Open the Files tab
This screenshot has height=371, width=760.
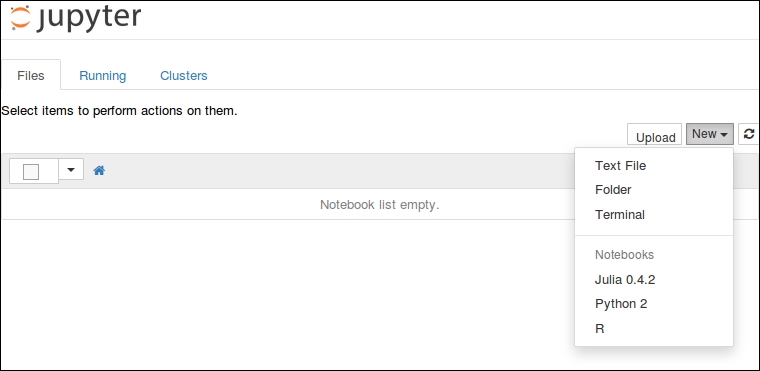click(31, 76)
